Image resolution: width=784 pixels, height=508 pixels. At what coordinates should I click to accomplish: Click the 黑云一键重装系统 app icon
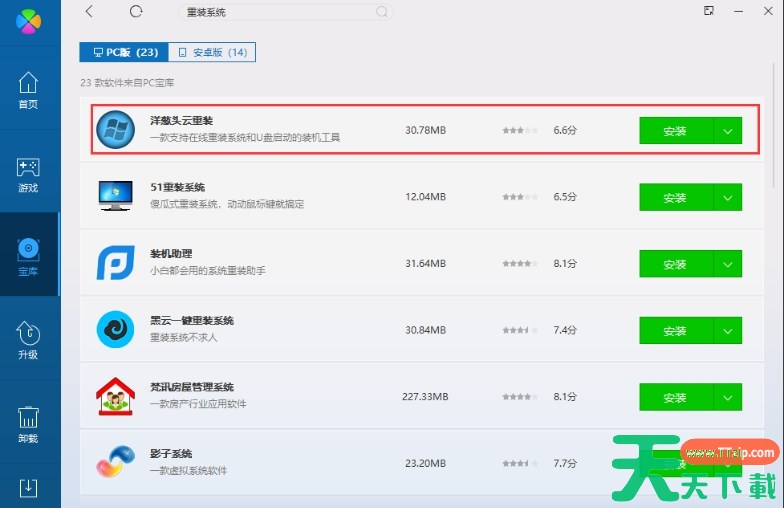[x=116, y=329]
